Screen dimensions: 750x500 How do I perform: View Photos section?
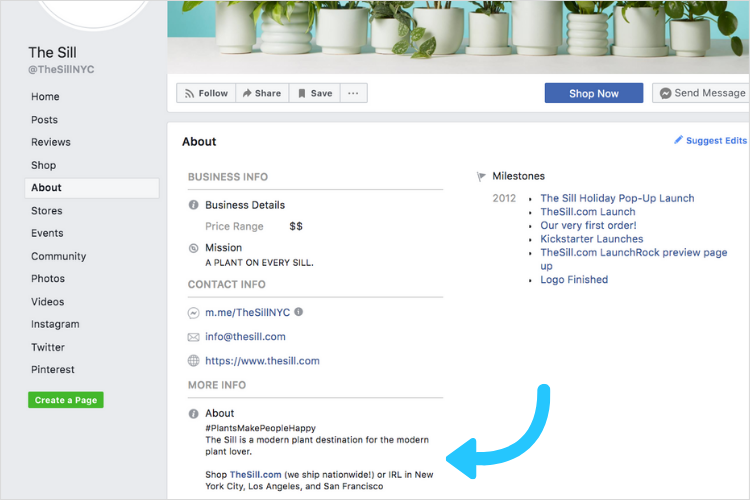[48, 278]
